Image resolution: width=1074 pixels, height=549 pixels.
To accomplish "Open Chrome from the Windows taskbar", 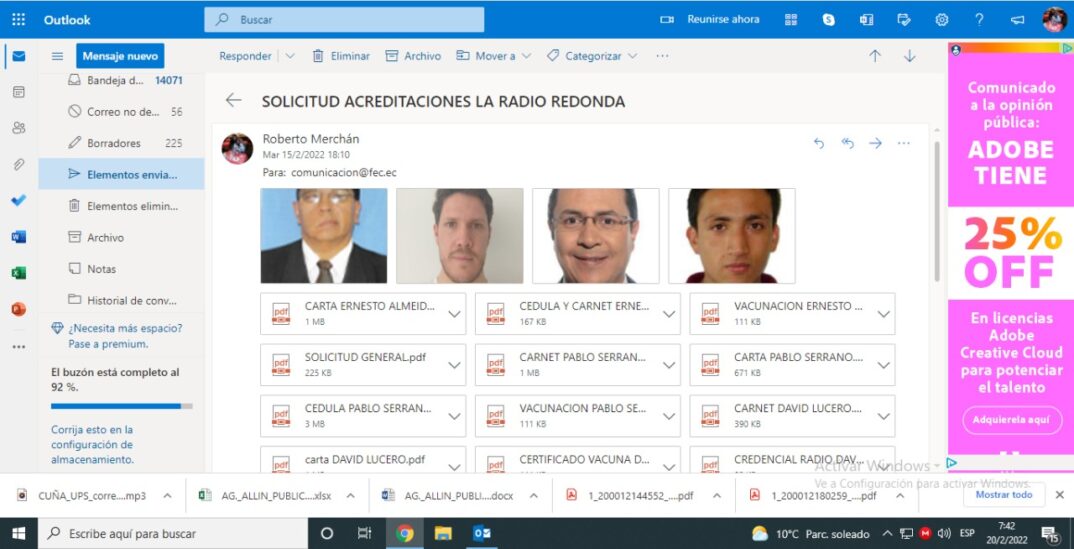I will tap(405, 533).
